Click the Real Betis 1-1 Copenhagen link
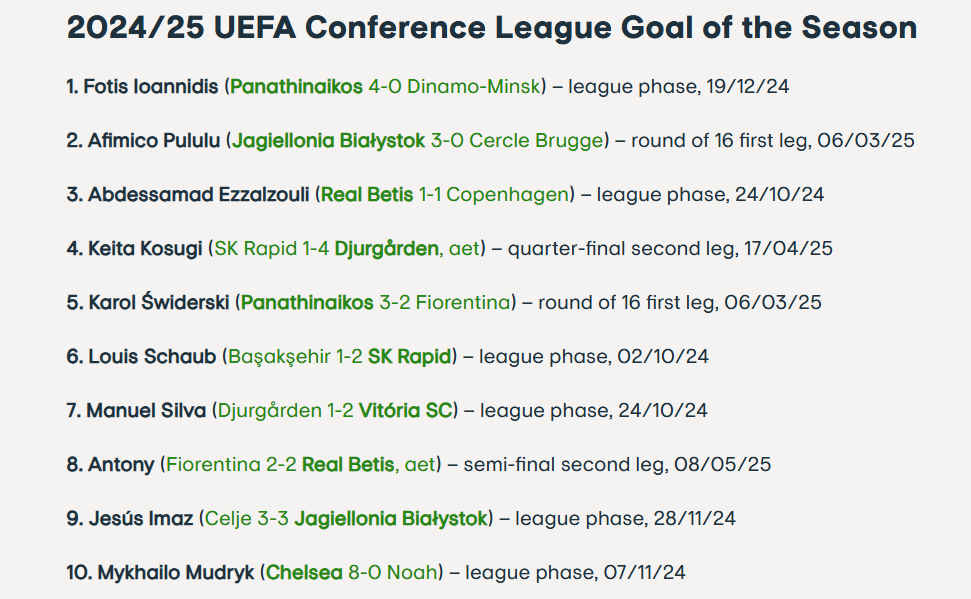Image resolution: width=971 pixels, height=599 pixels. [x=445, y=195]
